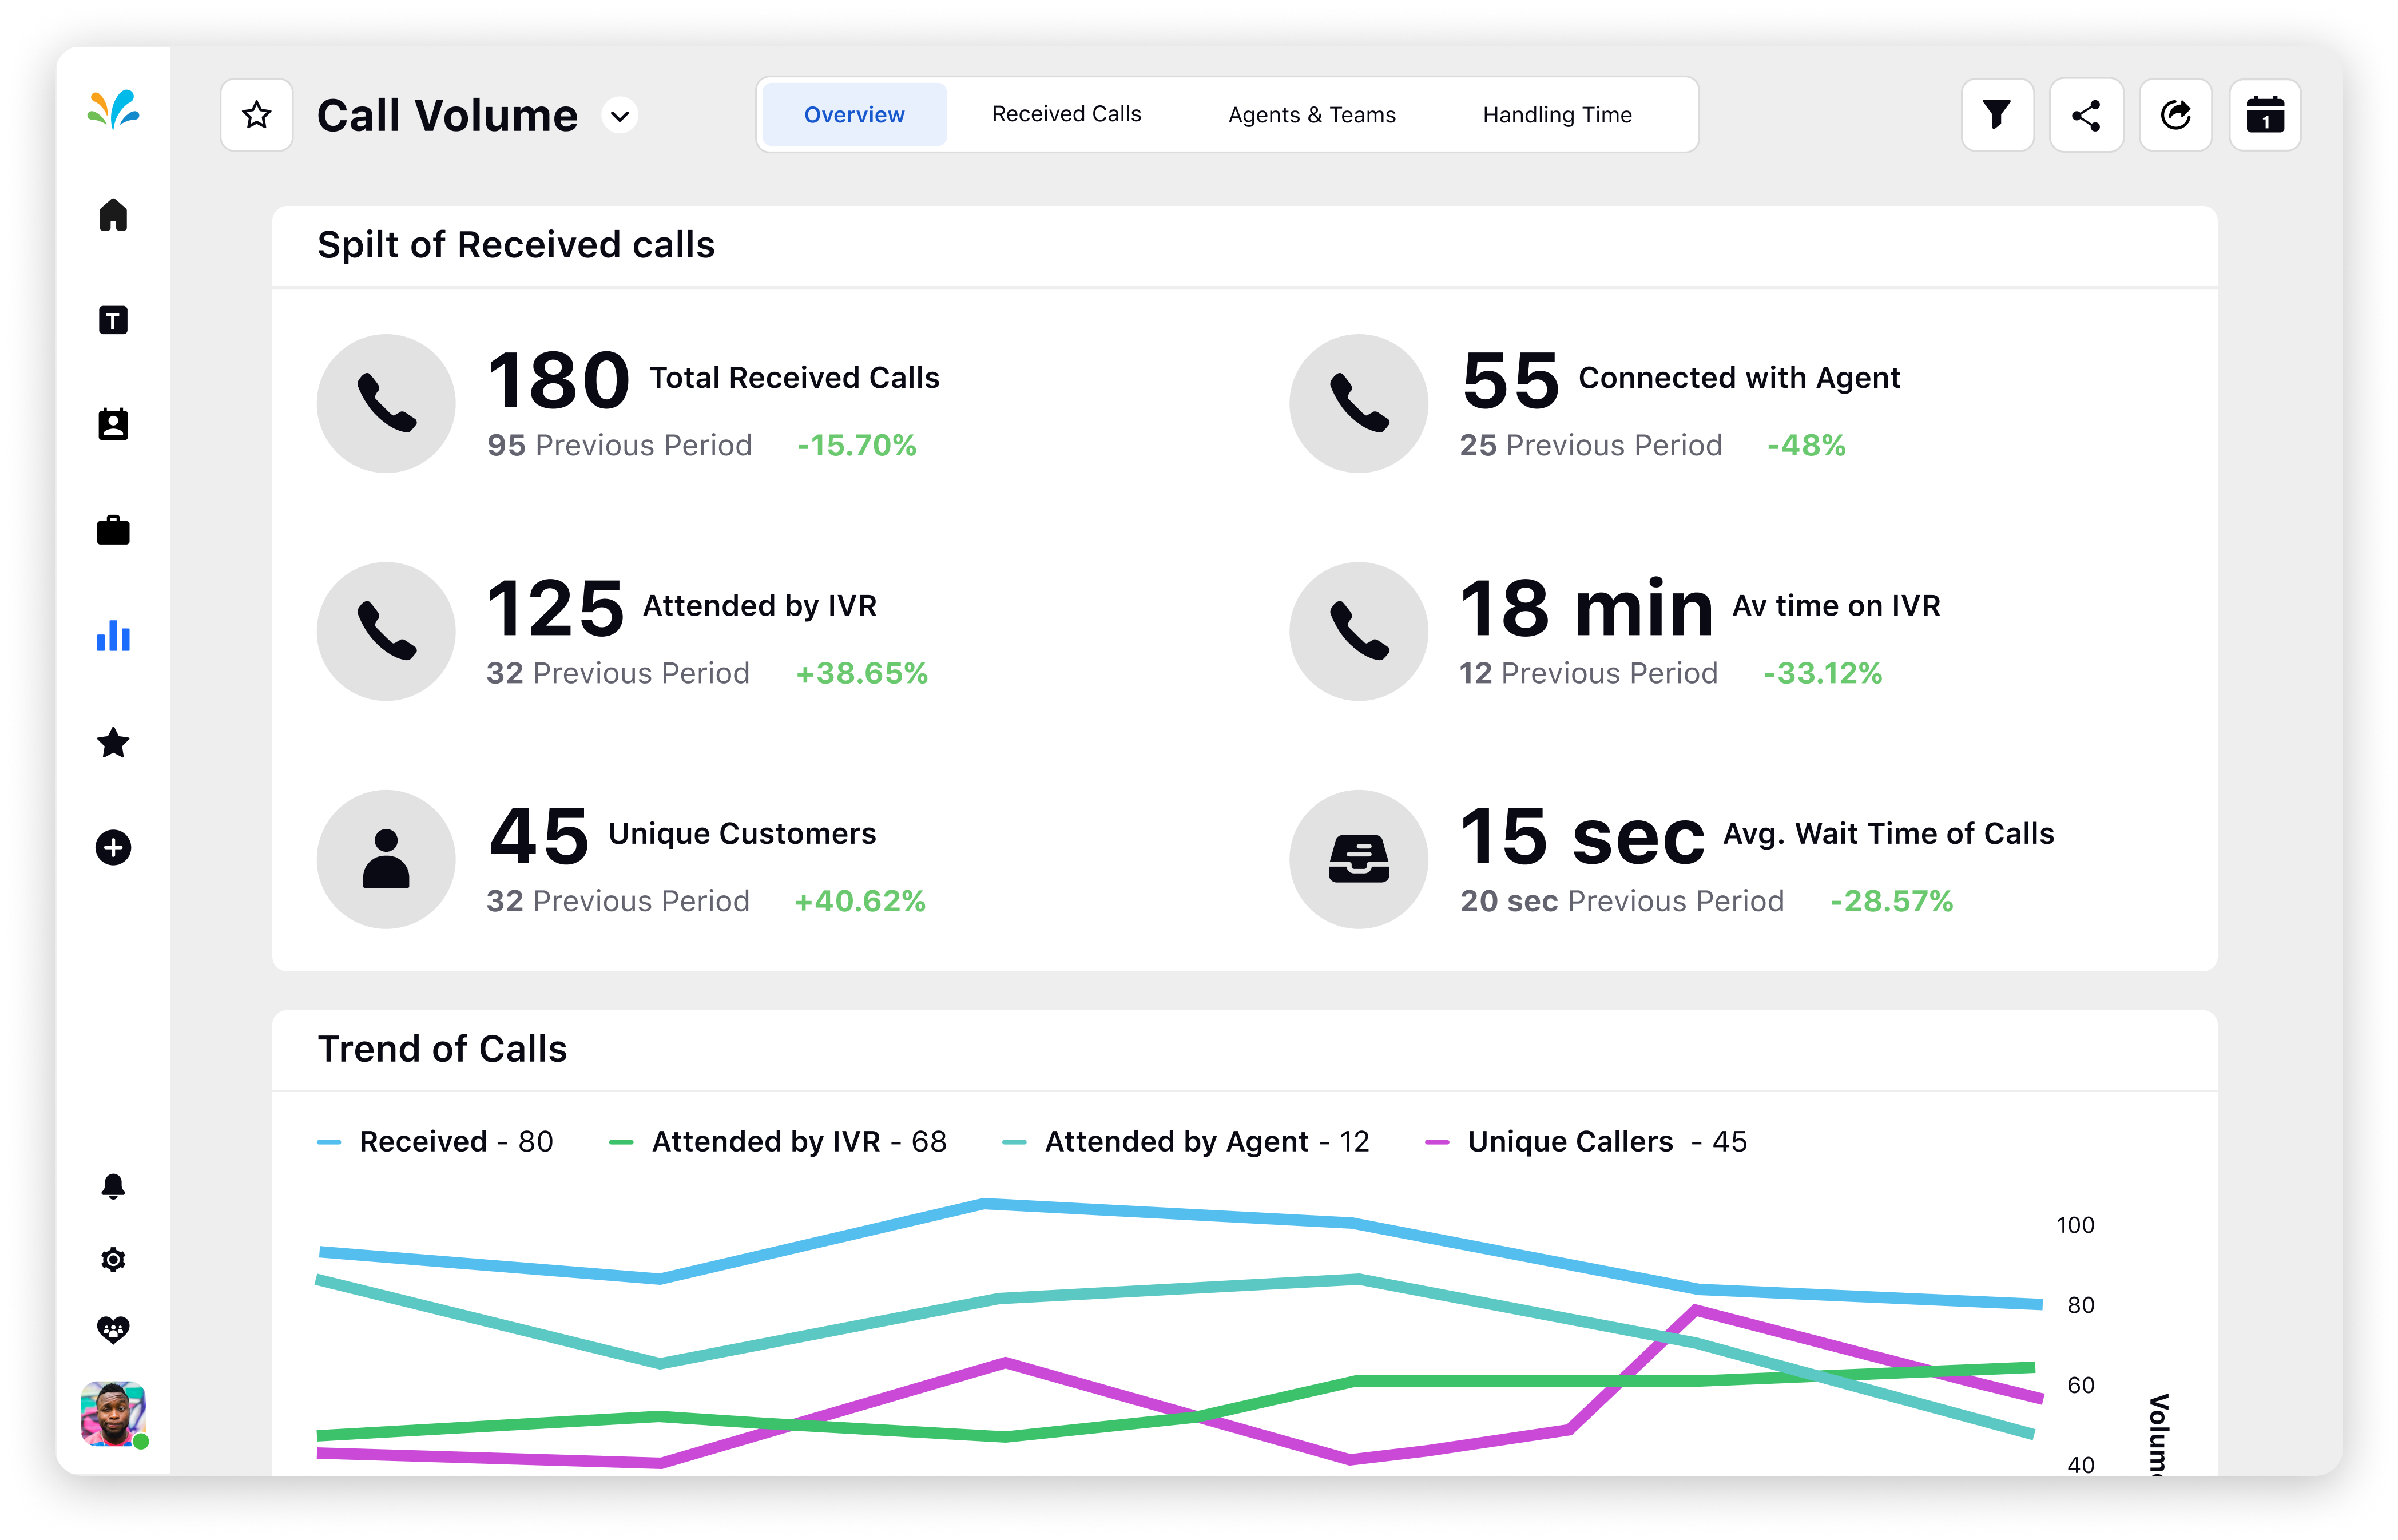2398x1540 pixels.
Task: Select the Home icon in the left sidebar
Action: [x=114, y=214]
